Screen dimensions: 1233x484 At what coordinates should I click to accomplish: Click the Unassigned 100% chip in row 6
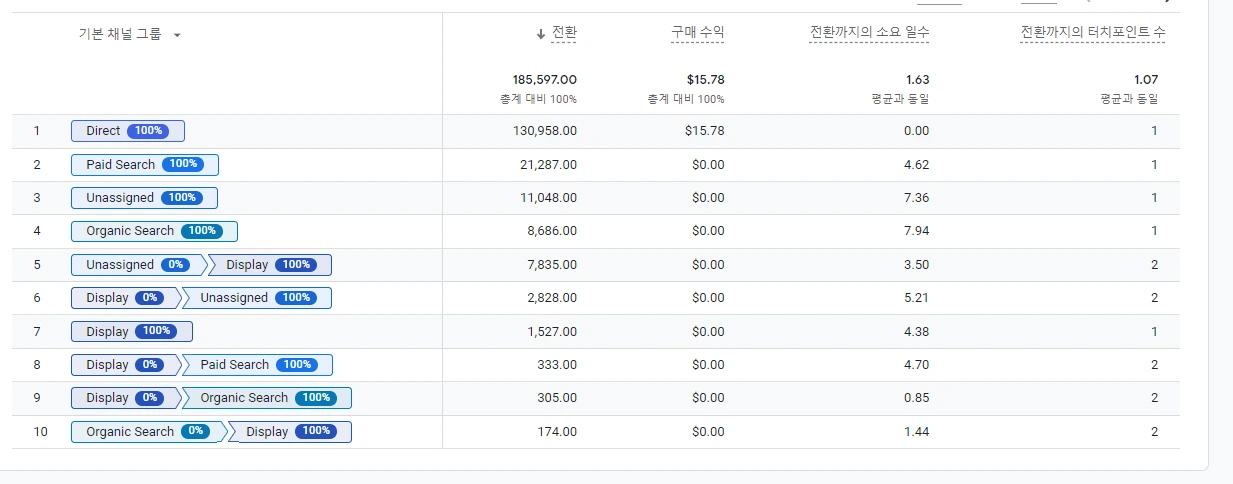(257, 298)
